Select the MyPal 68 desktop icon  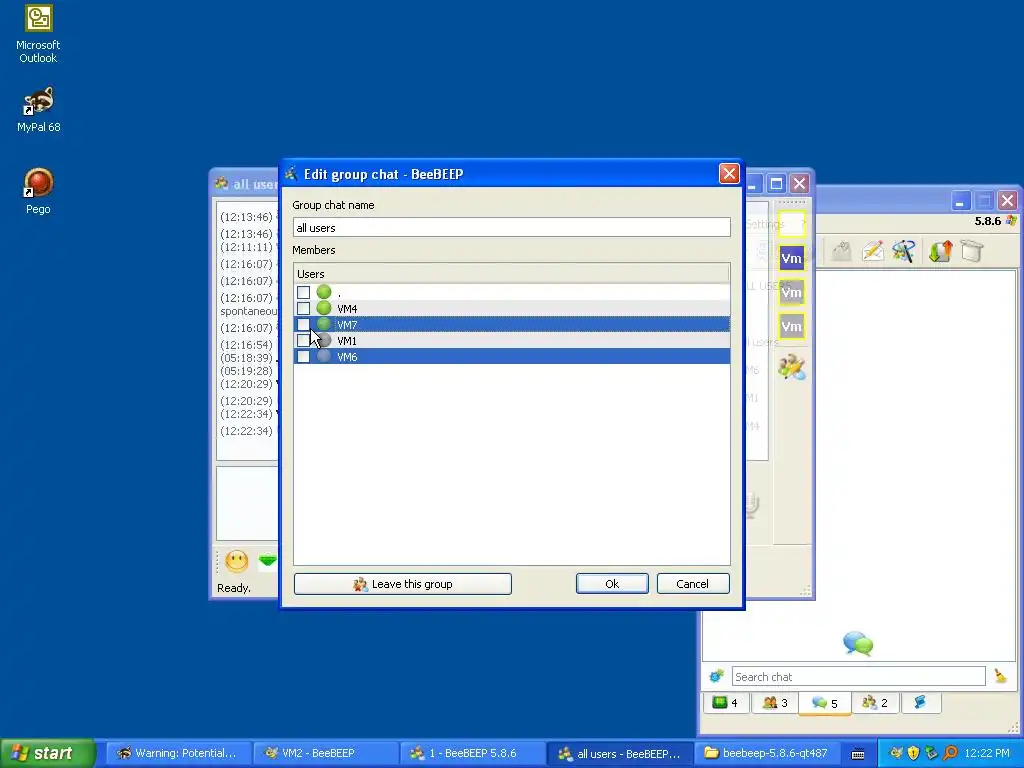pos(38,109)
